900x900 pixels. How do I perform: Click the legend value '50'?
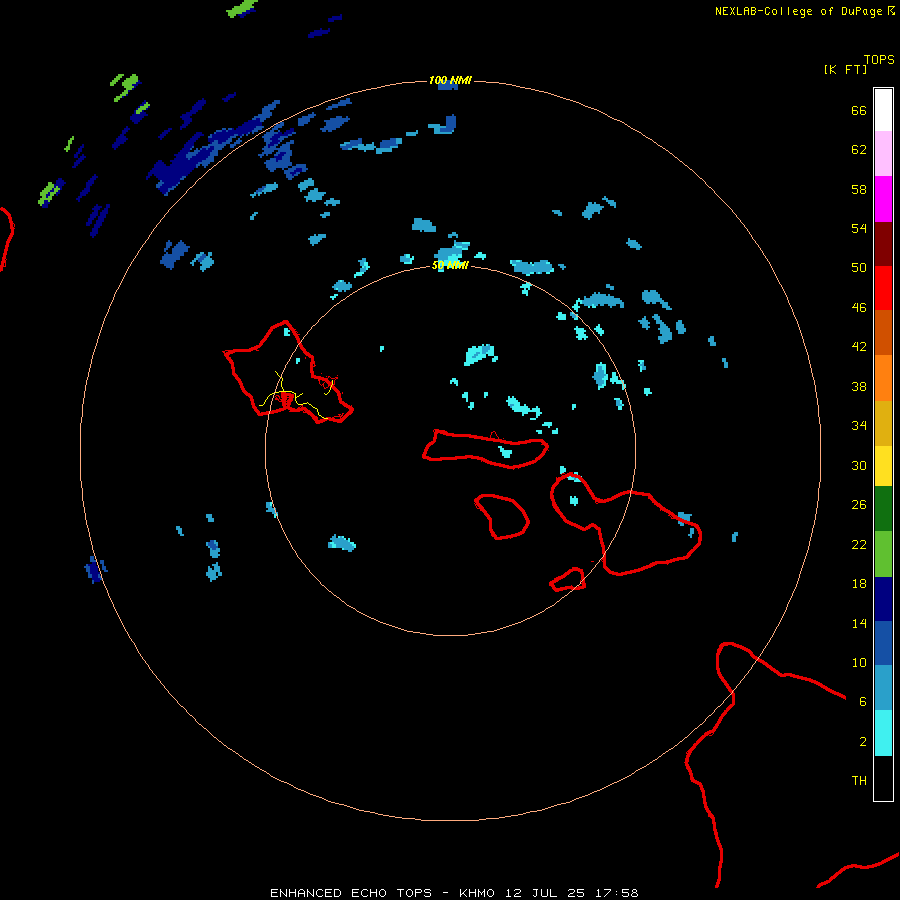[x=859, y=268]
